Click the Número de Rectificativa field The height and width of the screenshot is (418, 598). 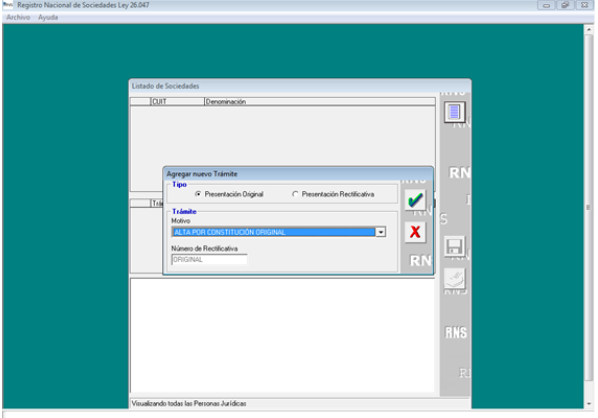[x=209, y=260]
